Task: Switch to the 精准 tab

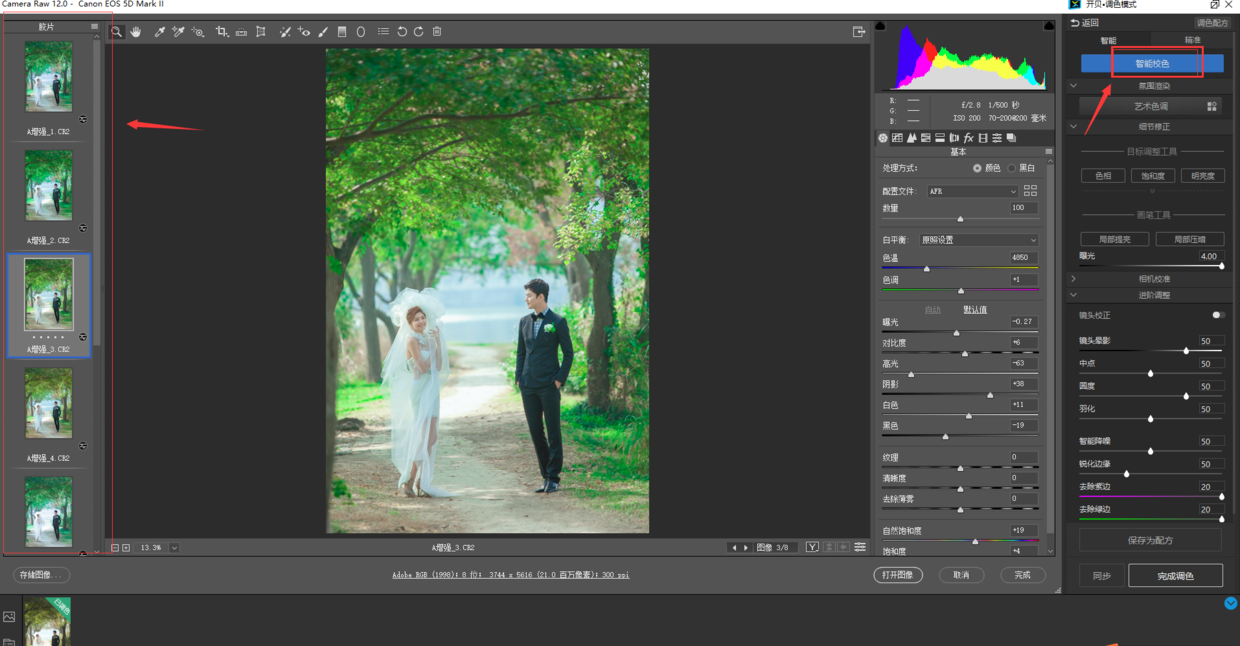Action: tap(1193, 41)
